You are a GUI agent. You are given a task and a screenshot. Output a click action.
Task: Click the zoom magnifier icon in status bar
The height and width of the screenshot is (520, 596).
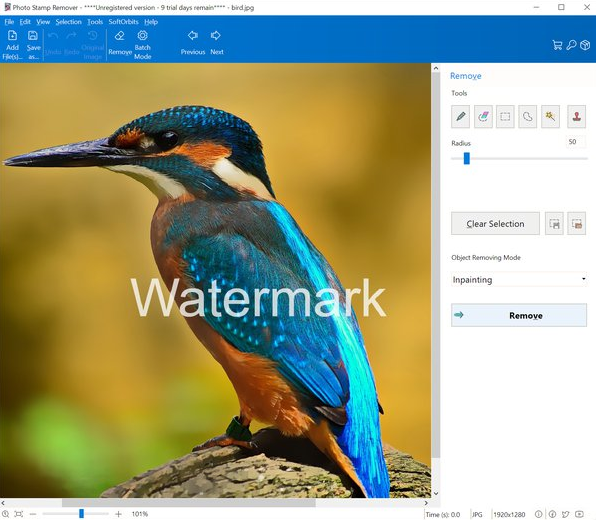5,514
